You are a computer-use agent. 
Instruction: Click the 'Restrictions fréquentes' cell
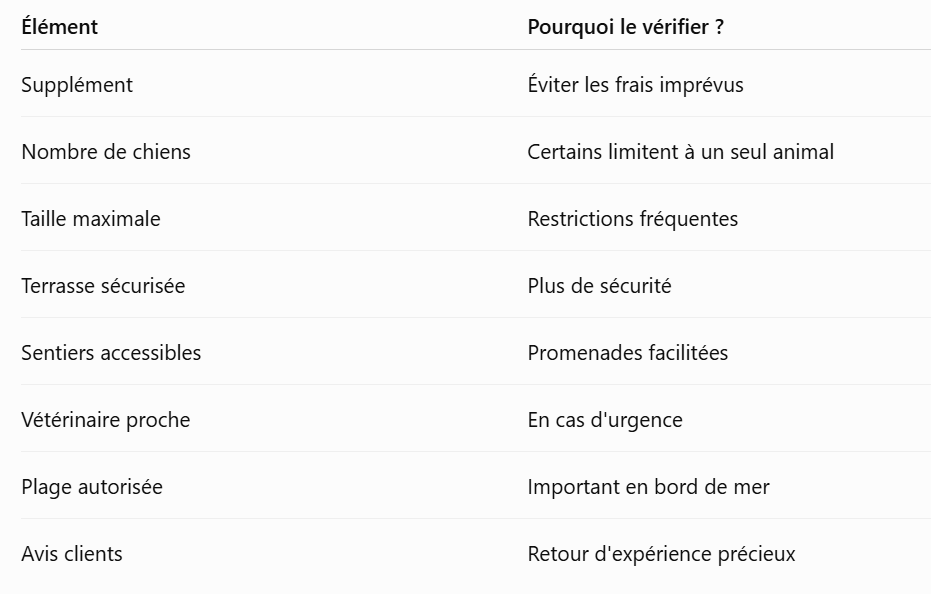click(x=632, y=219)
